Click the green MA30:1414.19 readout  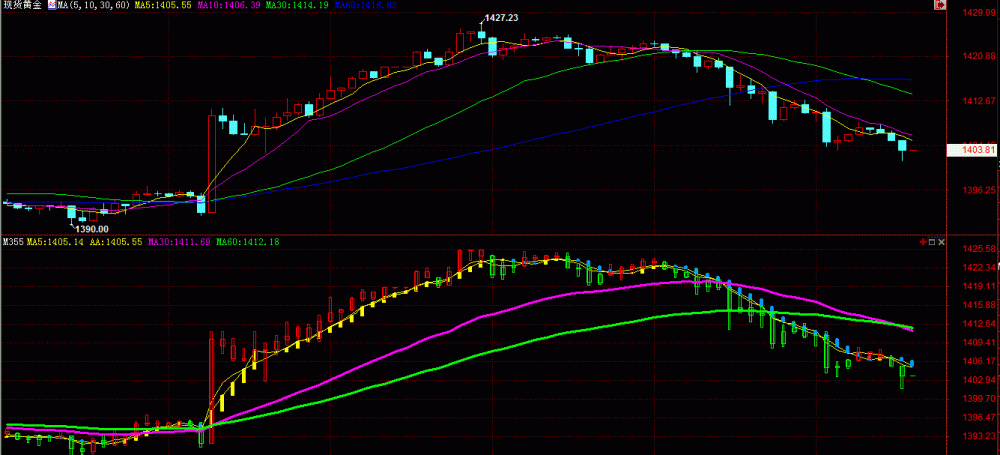297,5
